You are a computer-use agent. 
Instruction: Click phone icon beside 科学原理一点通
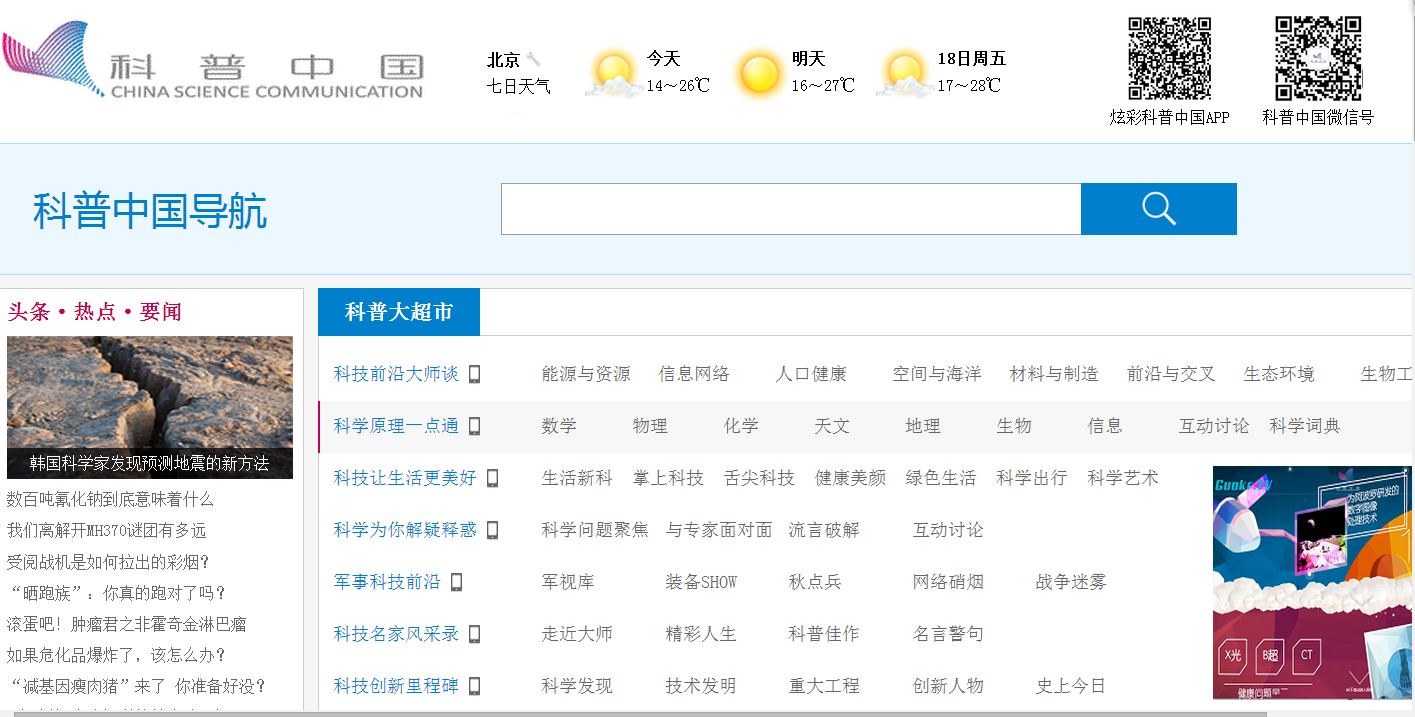tap(475, 426)
